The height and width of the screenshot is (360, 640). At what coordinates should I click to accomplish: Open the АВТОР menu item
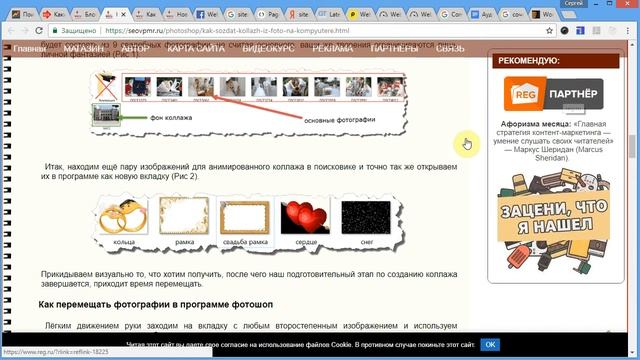(135, 49)
